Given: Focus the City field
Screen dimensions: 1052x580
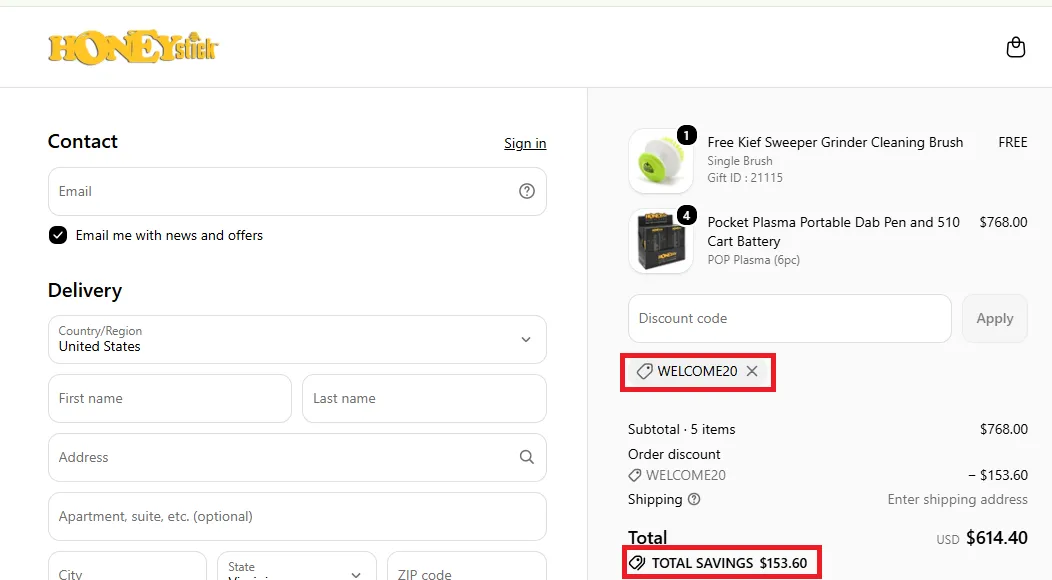Looking at the screenshot, I should pyautogui.click(x=127, y=566).
